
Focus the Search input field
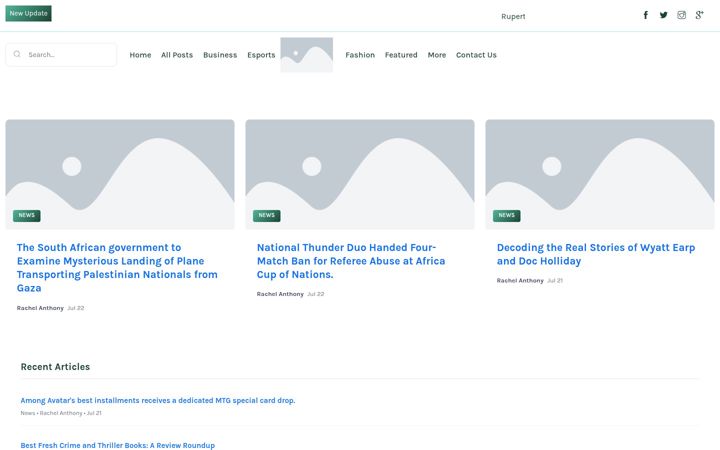coord(61,55)
